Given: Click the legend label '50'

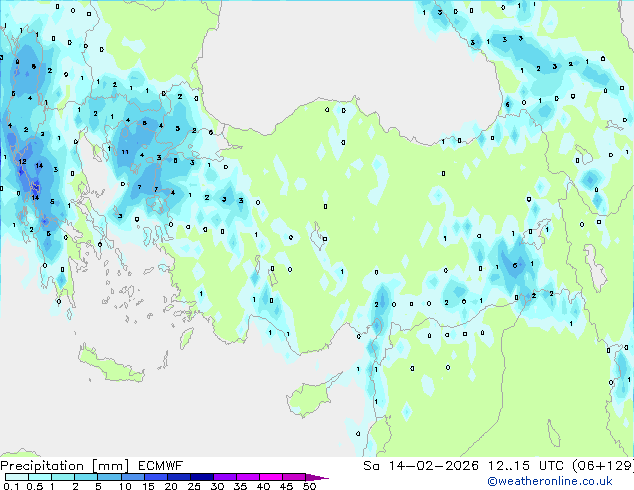Looking at the screenshot, I should point(310,486).
